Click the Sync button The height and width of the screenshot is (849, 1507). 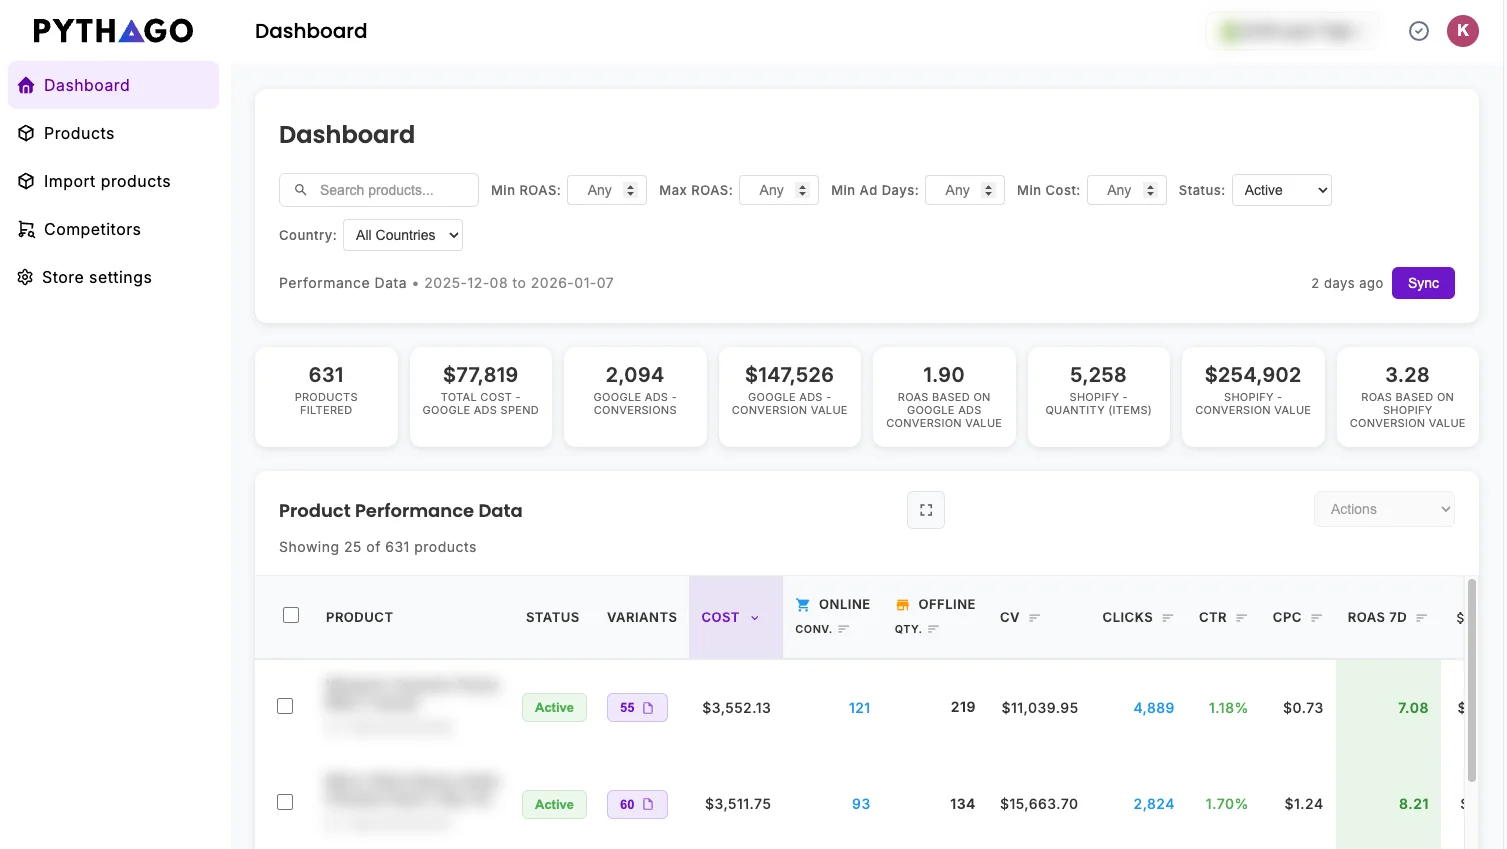point(1423,283)
